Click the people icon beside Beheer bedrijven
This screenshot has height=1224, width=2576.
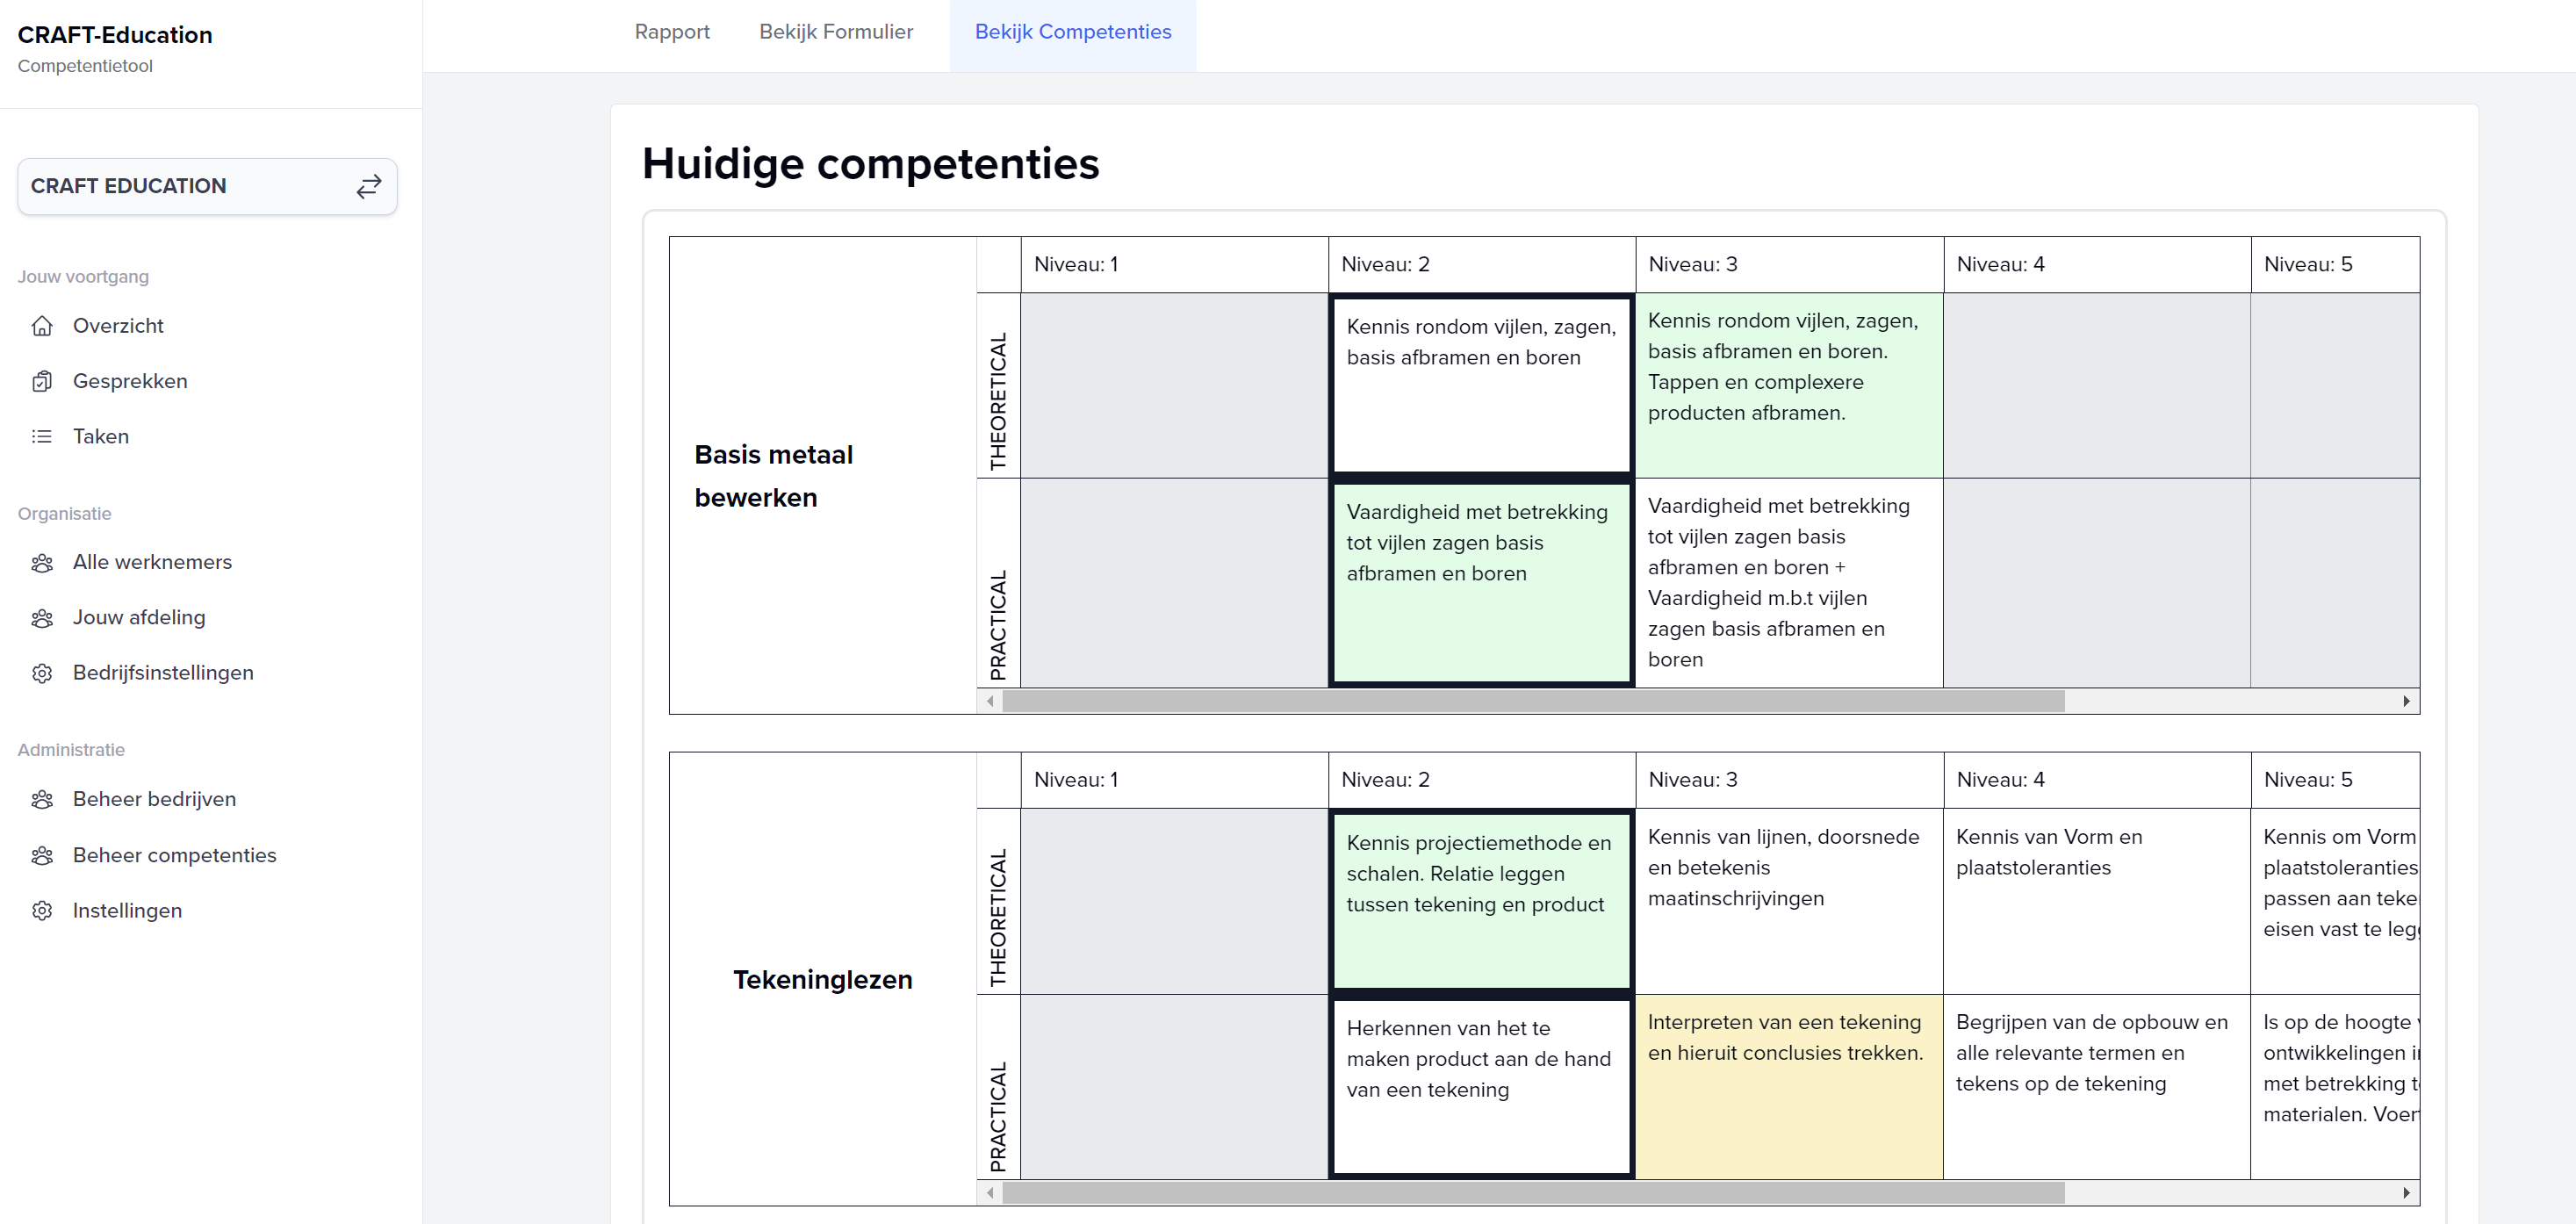tap(42, 800)
